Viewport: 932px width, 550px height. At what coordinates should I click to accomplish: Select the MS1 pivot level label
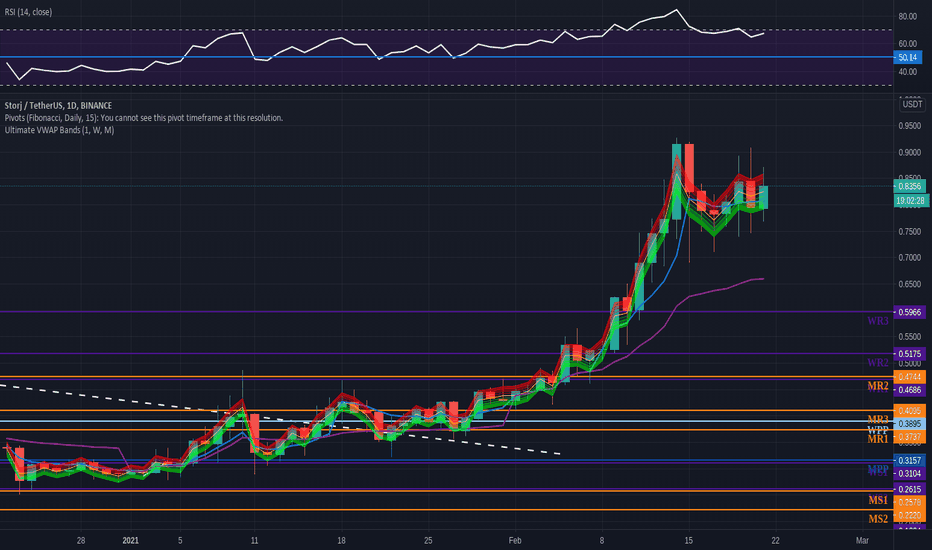coord(878,500)
